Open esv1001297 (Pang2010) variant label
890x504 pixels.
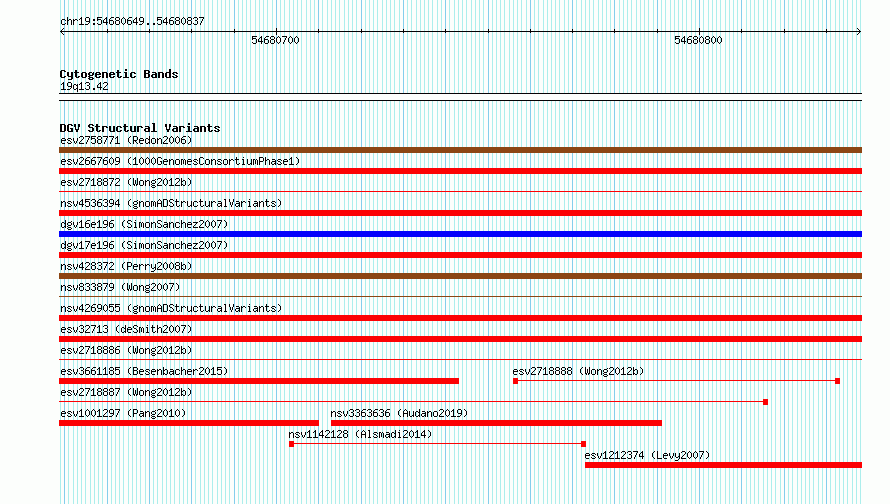click(x=123, y=413)
